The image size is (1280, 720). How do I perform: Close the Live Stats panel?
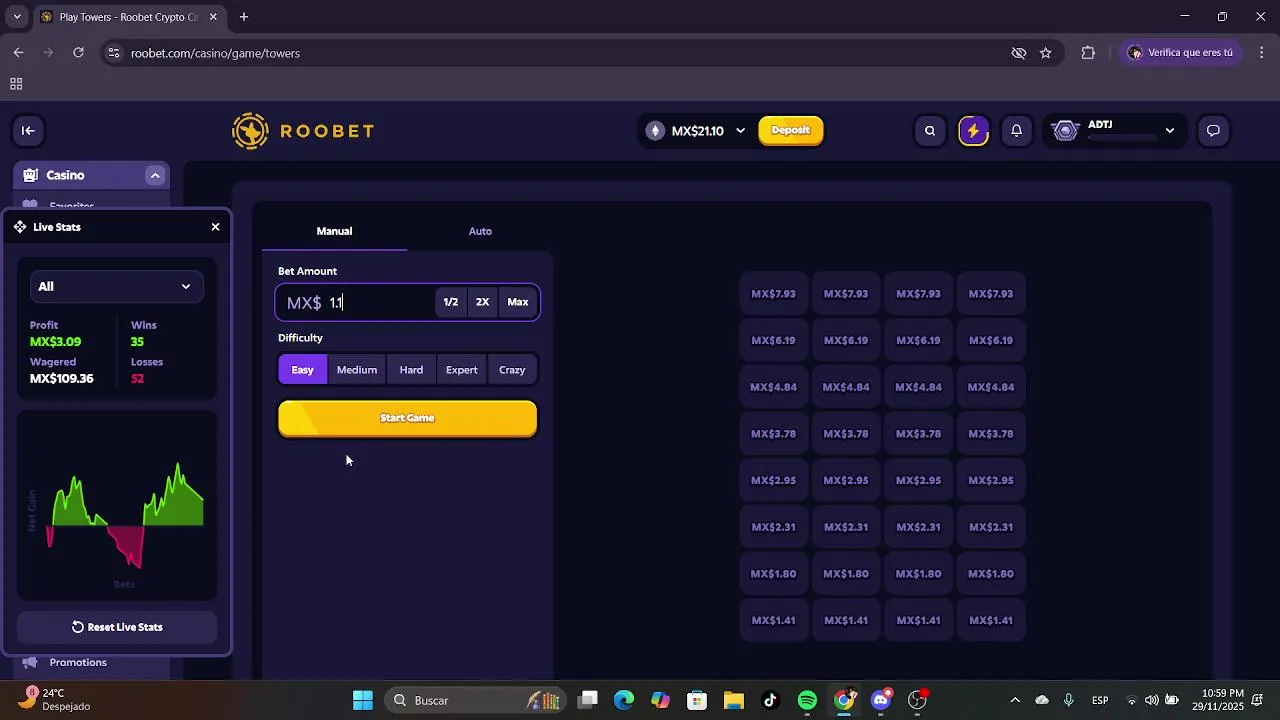click(x=215, y=227)
